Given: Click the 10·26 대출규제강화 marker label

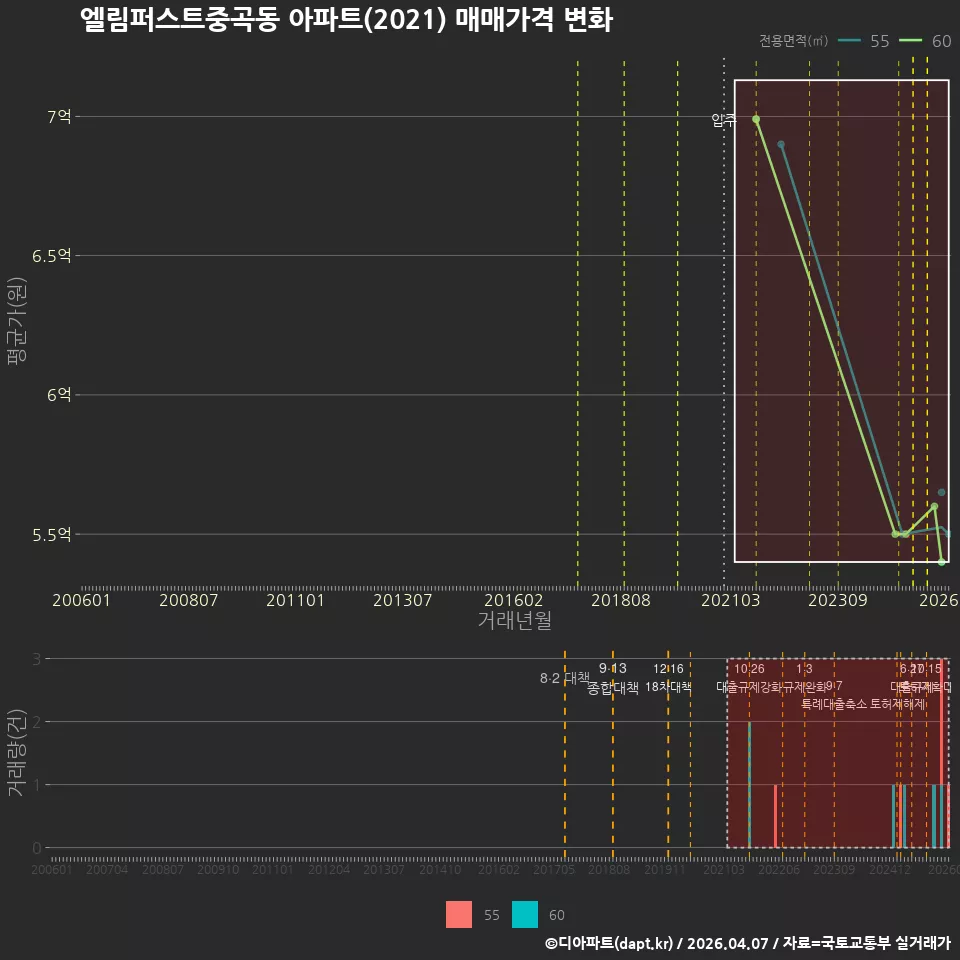Looking at the screenshot, I should pos(749,678).
